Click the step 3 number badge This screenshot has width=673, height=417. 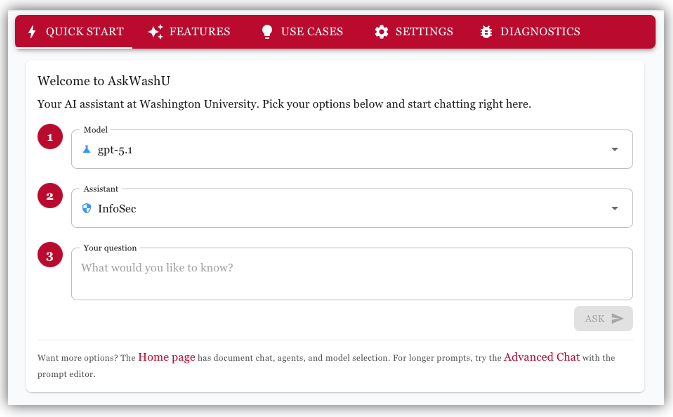50,256
